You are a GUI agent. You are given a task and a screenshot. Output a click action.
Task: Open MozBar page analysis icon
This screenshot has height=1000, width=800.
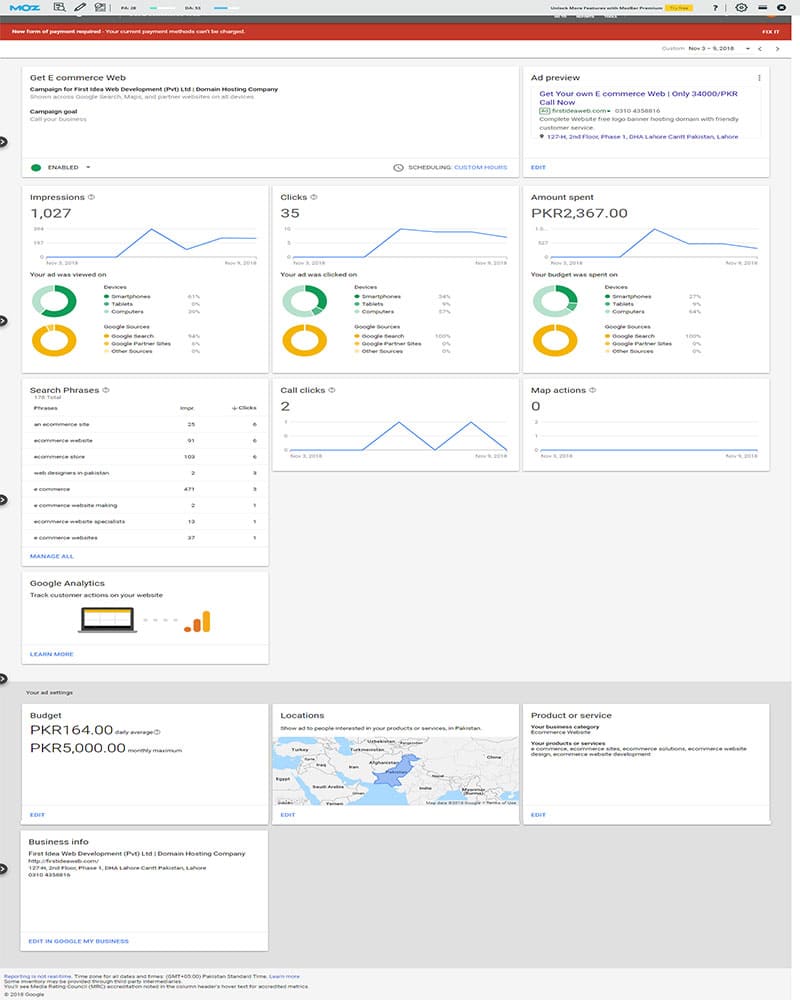click(x=59, y=7)
